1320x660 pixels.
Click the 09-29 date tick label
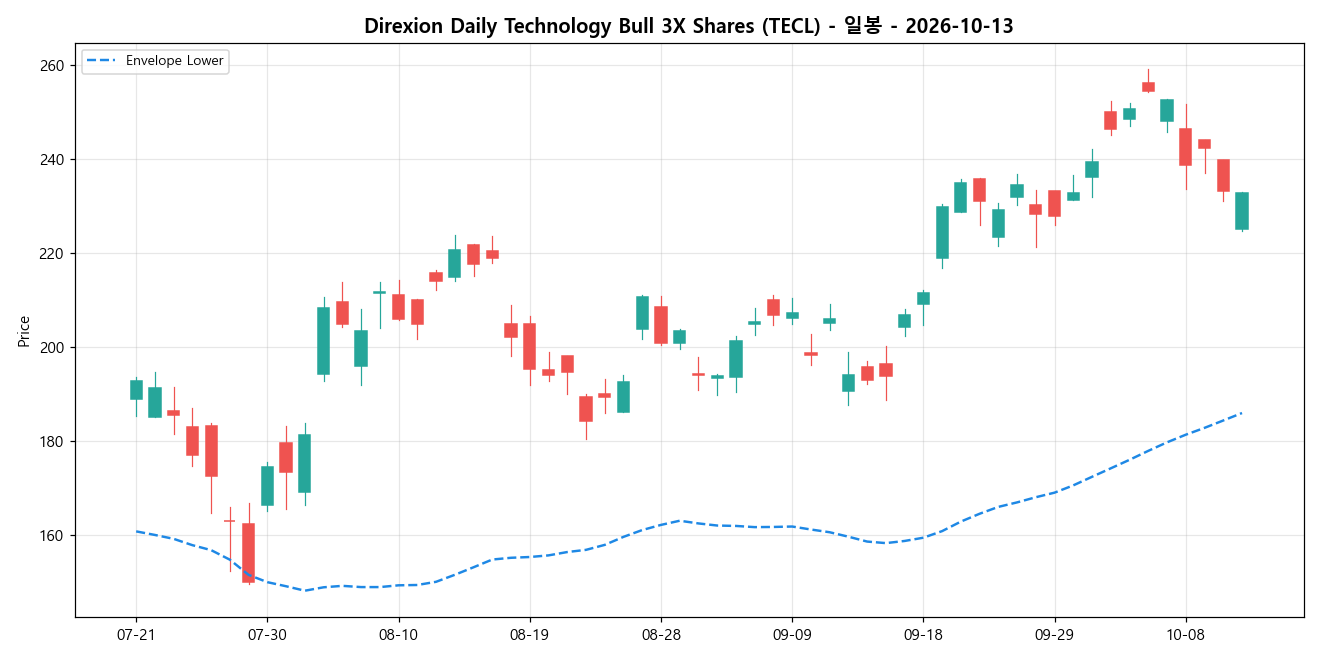1054,635
